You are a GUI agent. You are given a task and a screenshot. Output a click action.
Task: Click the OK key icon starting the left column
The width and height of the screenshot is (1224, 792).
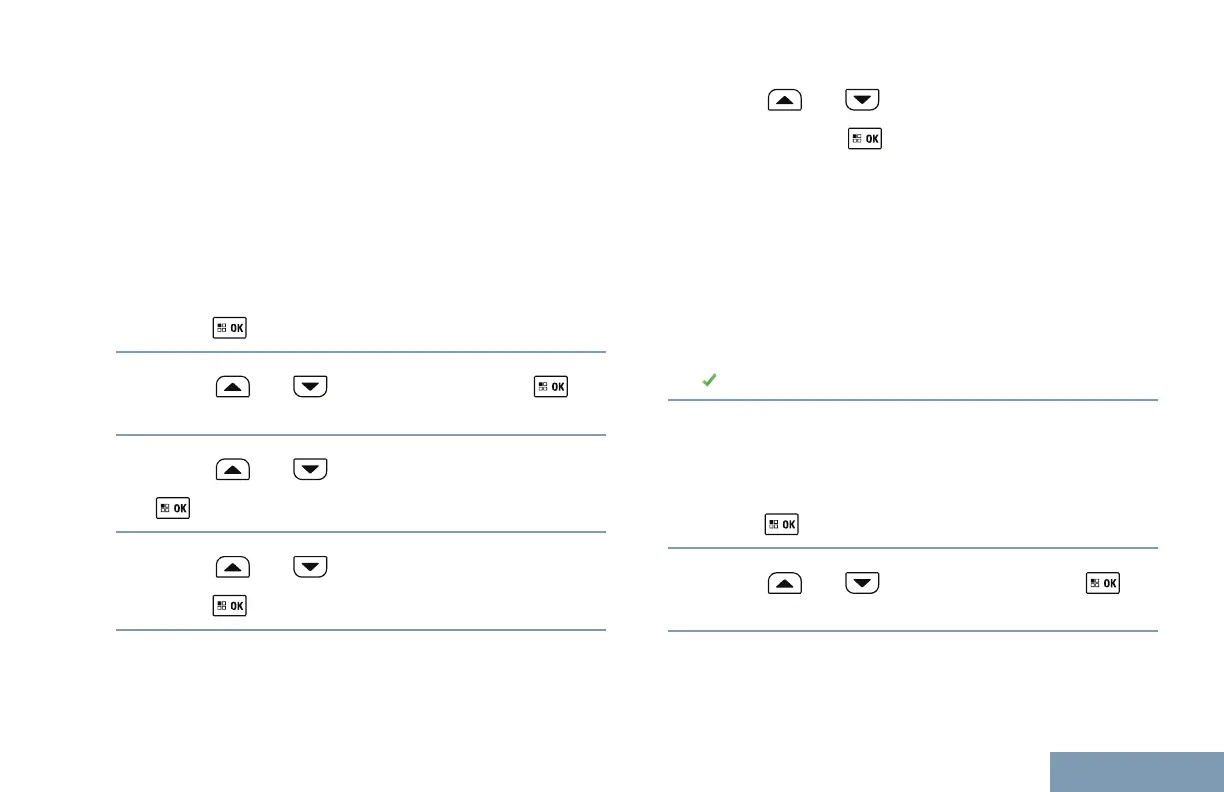click(230, 327)
